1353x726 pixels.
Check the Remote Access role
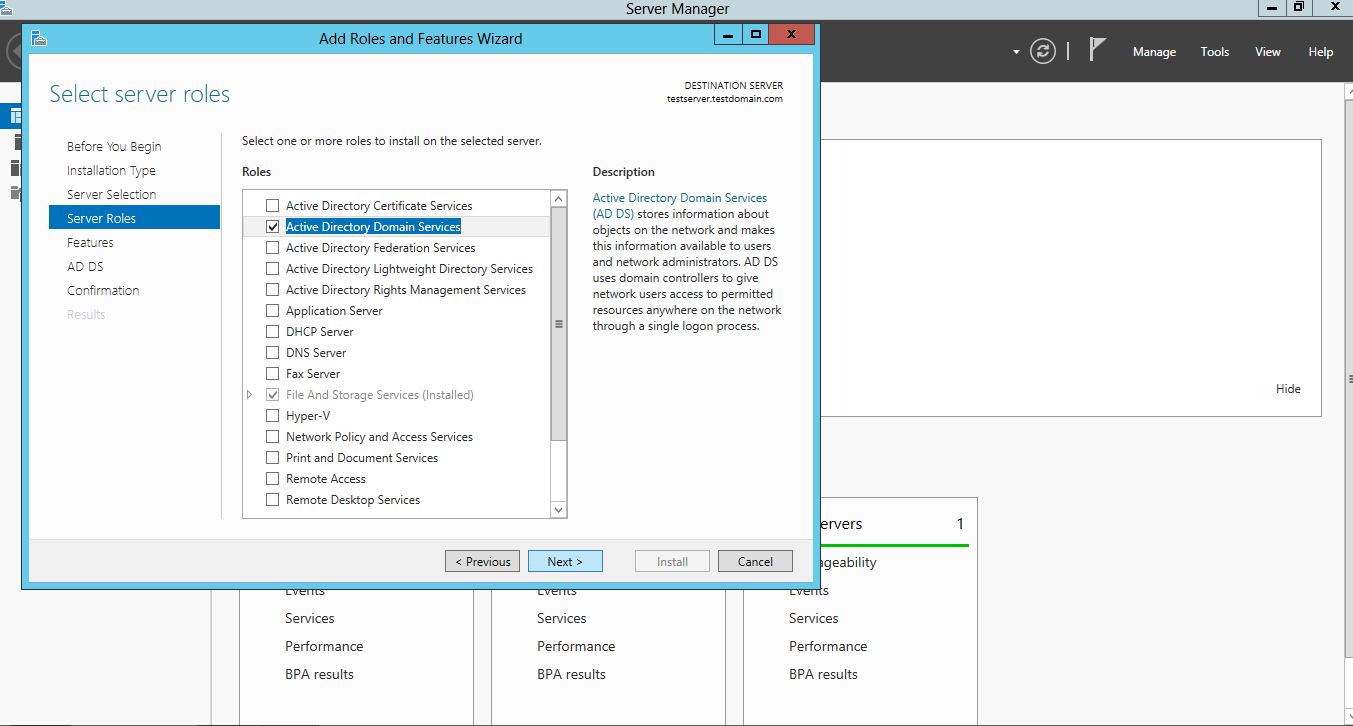pos(272,479)
